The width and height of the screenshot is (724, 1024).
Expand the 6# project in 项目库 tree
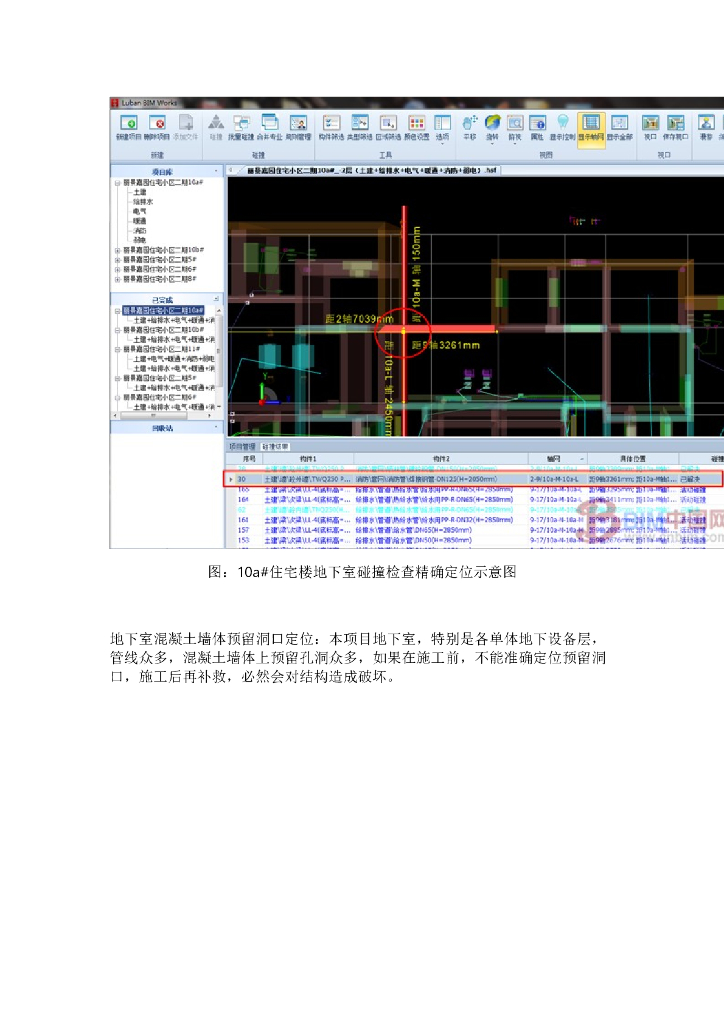(x=118, y=269)
